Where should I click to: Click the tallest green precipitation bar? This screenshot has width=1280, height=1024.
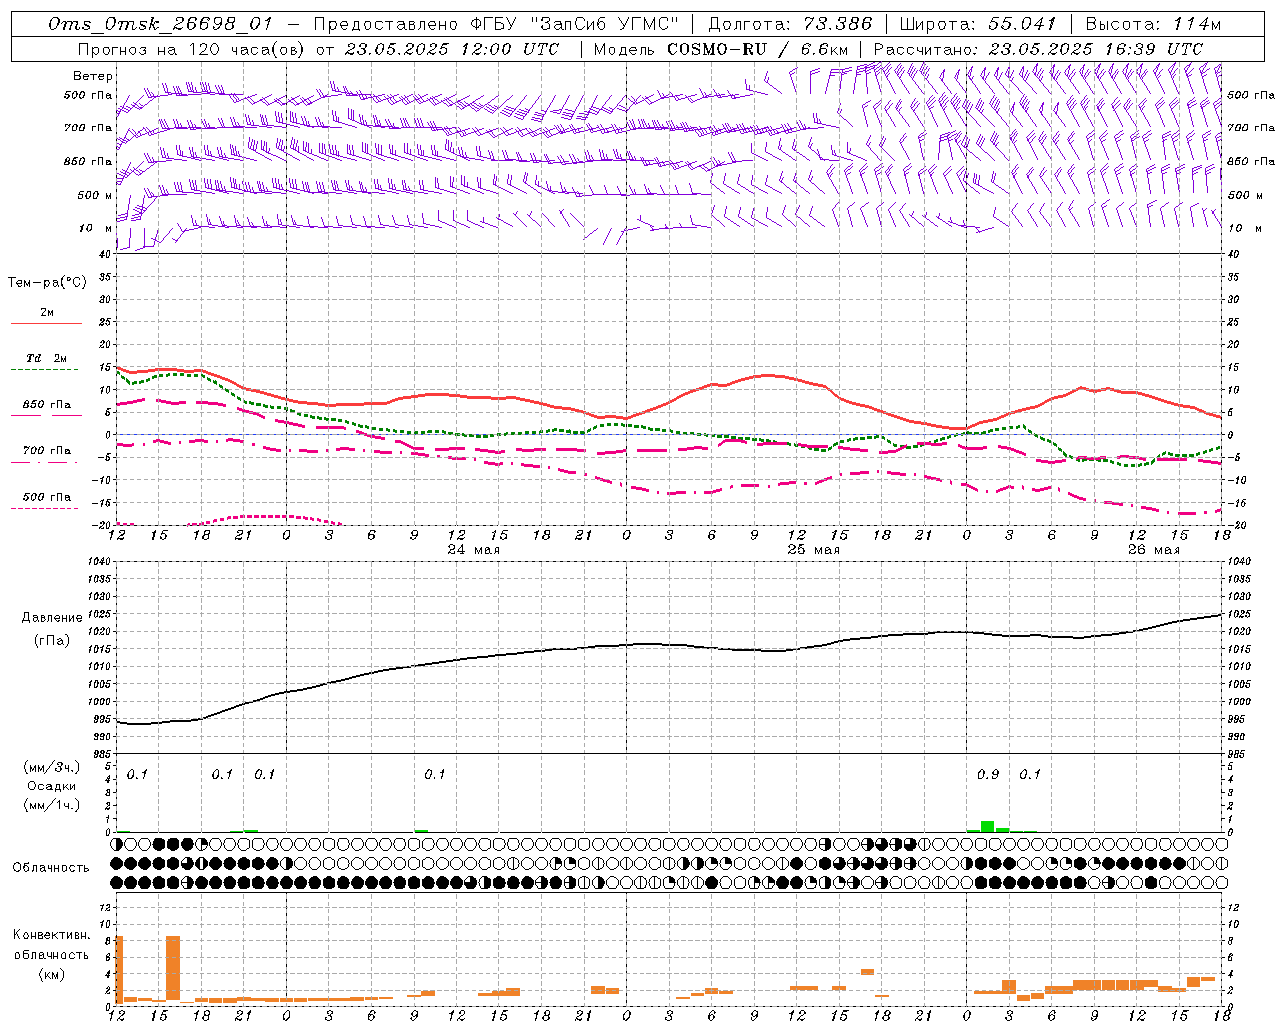(988, 826)
